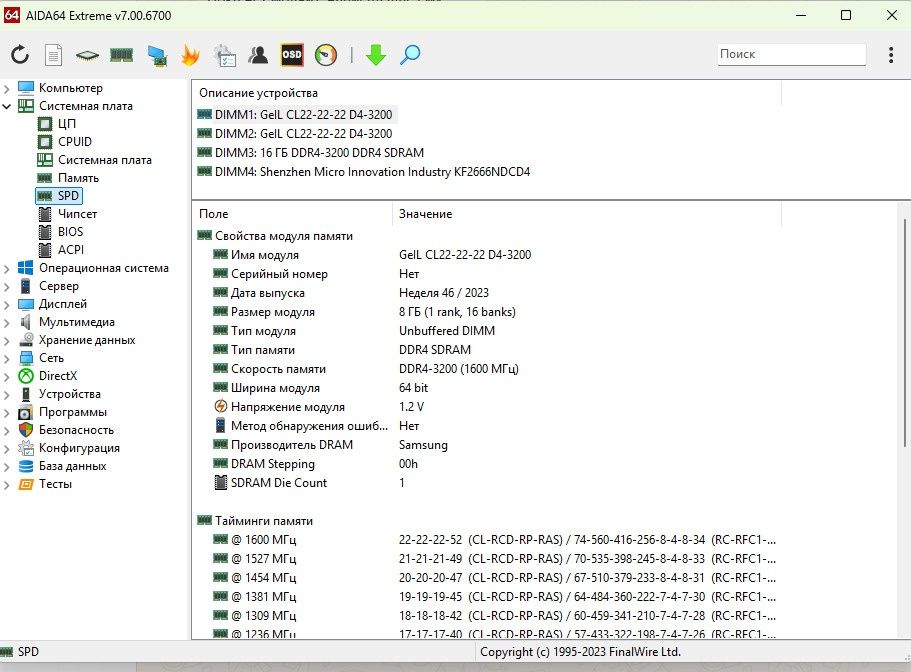Image resolution: width=911 pixels, height=672 pixels.
Task: Select ЦП in the tree
Action: pyautogui.click(x=66, y=124)
